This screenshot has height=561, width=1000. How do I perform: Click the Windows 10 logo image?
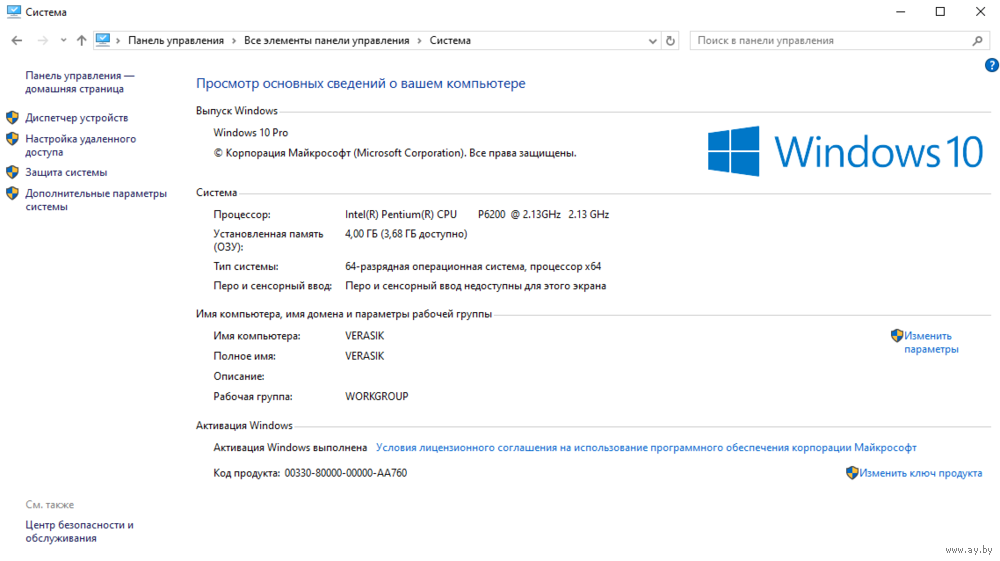pos(846,151)
